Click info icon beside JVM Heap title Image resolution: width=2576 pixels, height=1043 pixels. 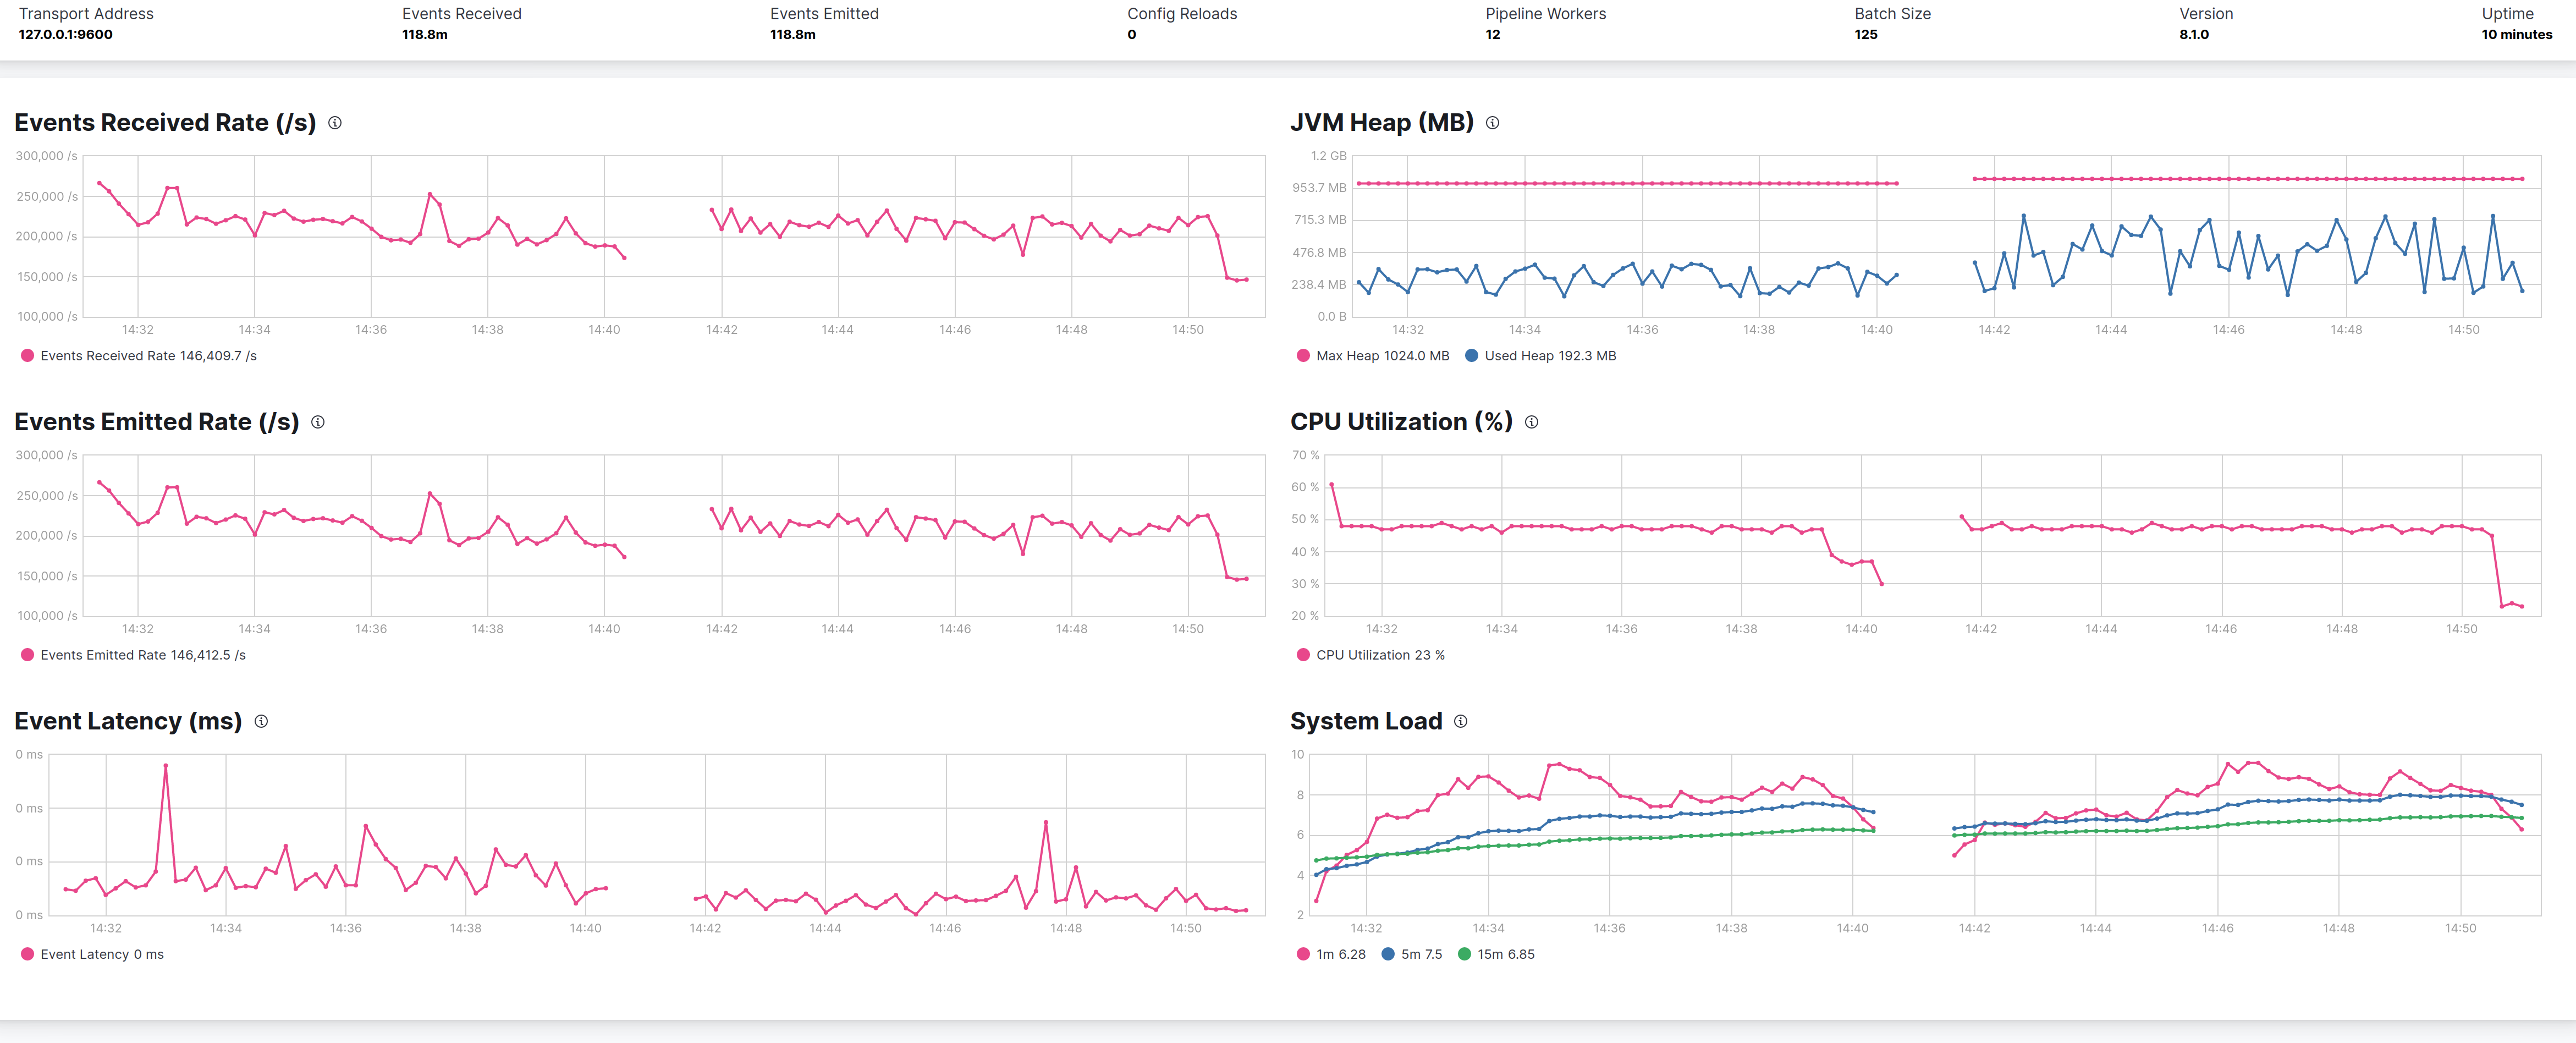point(1492,123)
